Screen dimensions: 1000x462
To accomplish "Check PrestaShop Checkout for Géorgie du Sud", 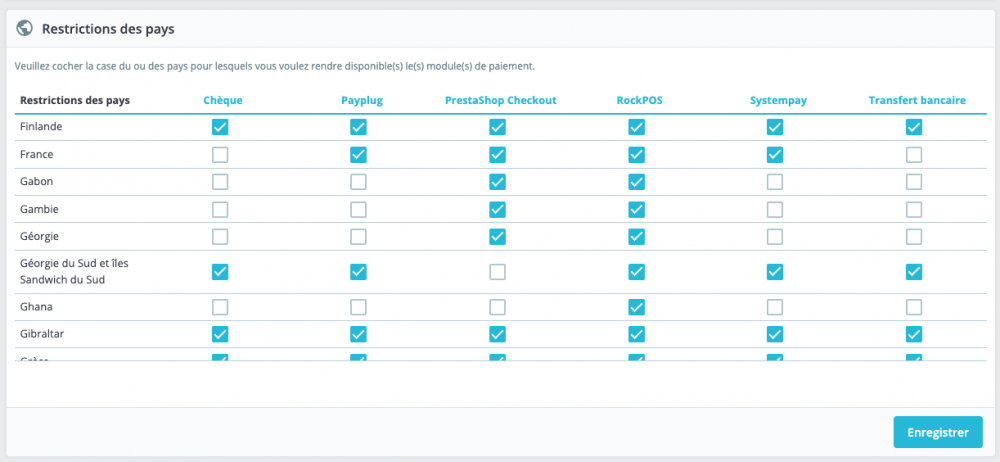I will (497, 272).
